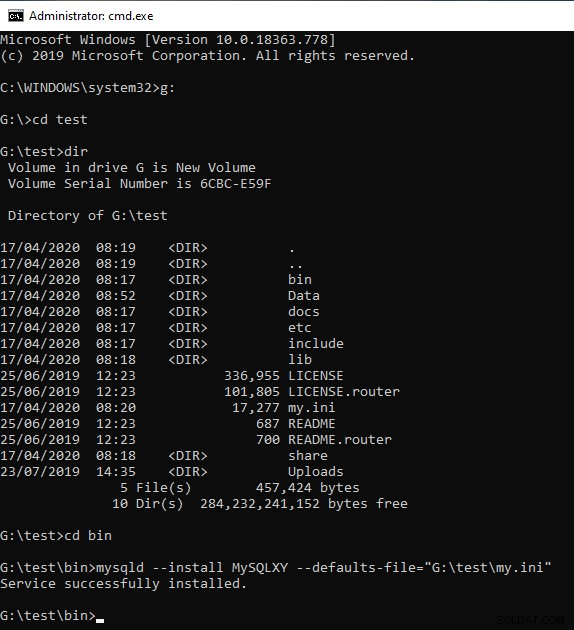
Task: Click the Windows version number line
Action: point(168,40)
